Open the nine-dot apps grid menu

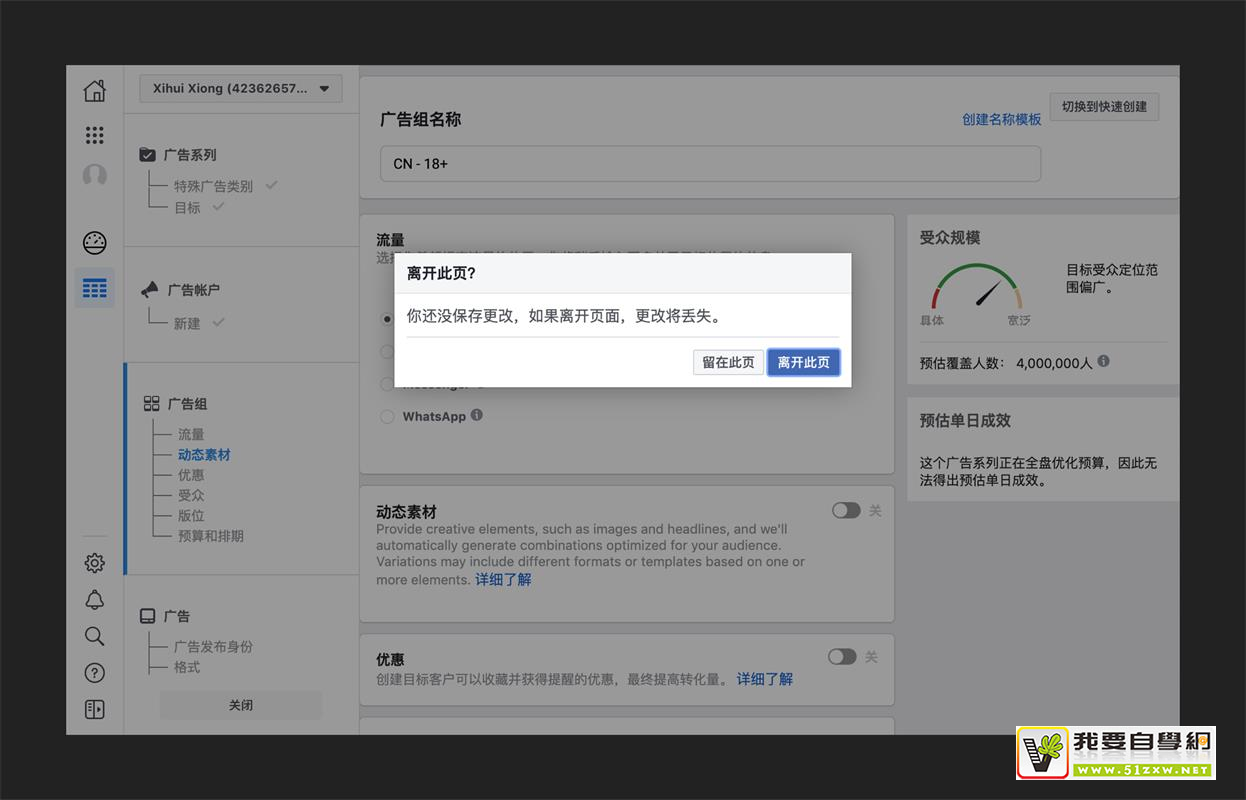(94, 135)
